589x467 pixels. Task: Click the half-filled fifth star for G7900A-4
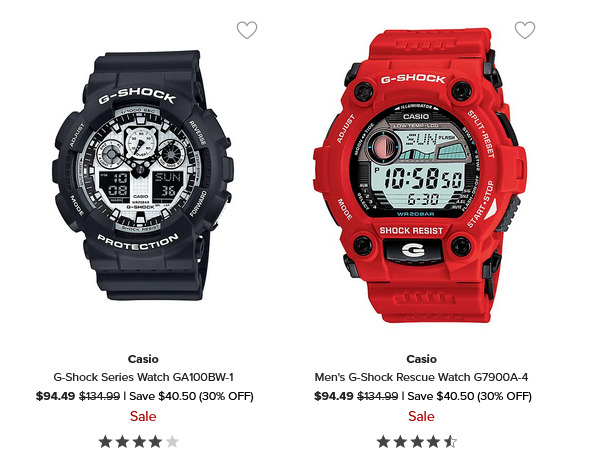[x=450, y=441]
